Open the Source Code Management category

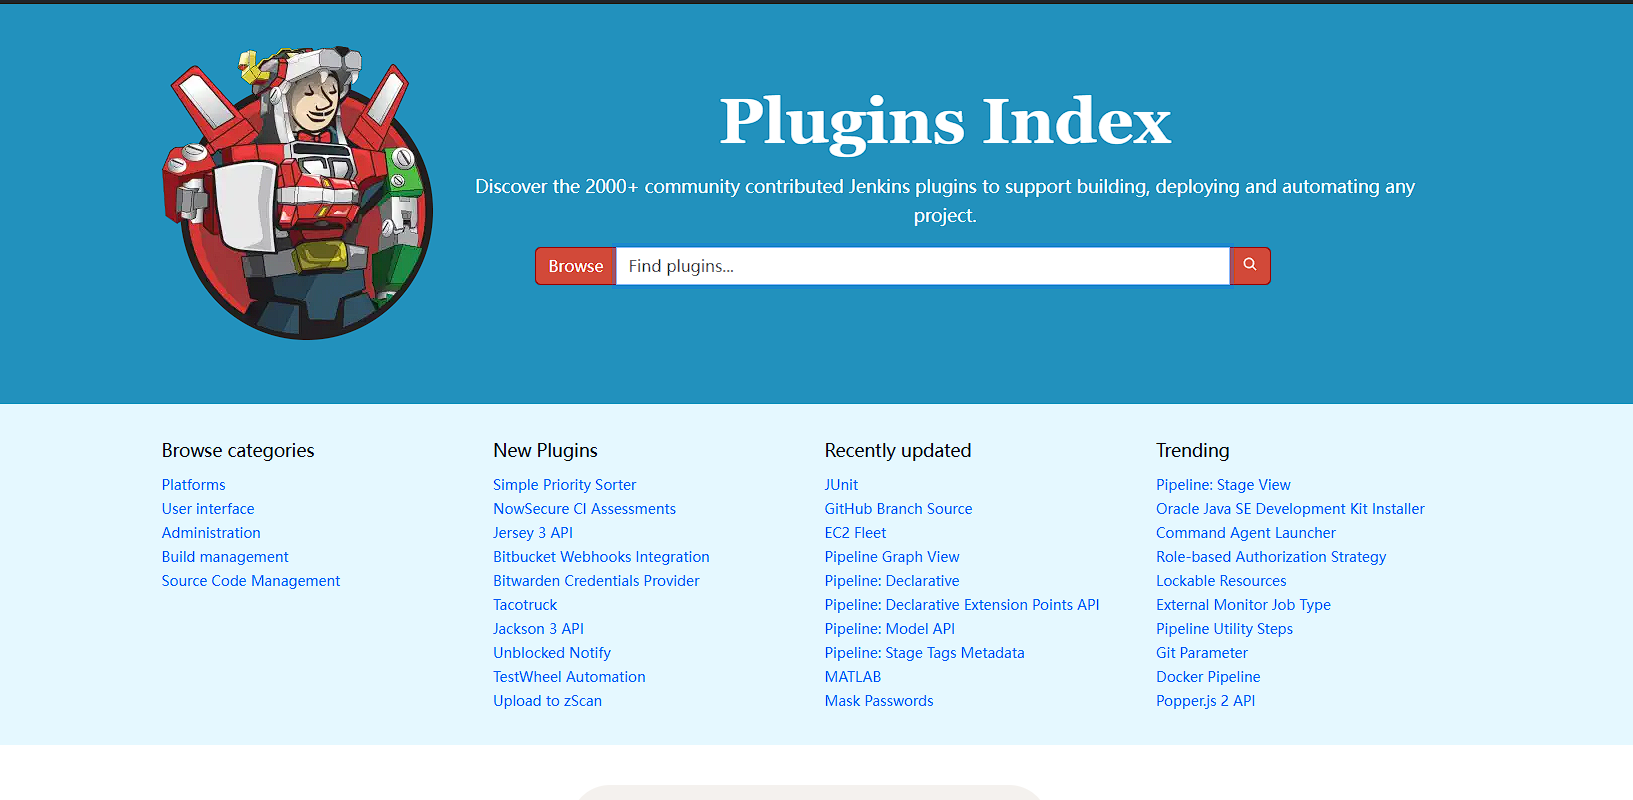[251, 581]
